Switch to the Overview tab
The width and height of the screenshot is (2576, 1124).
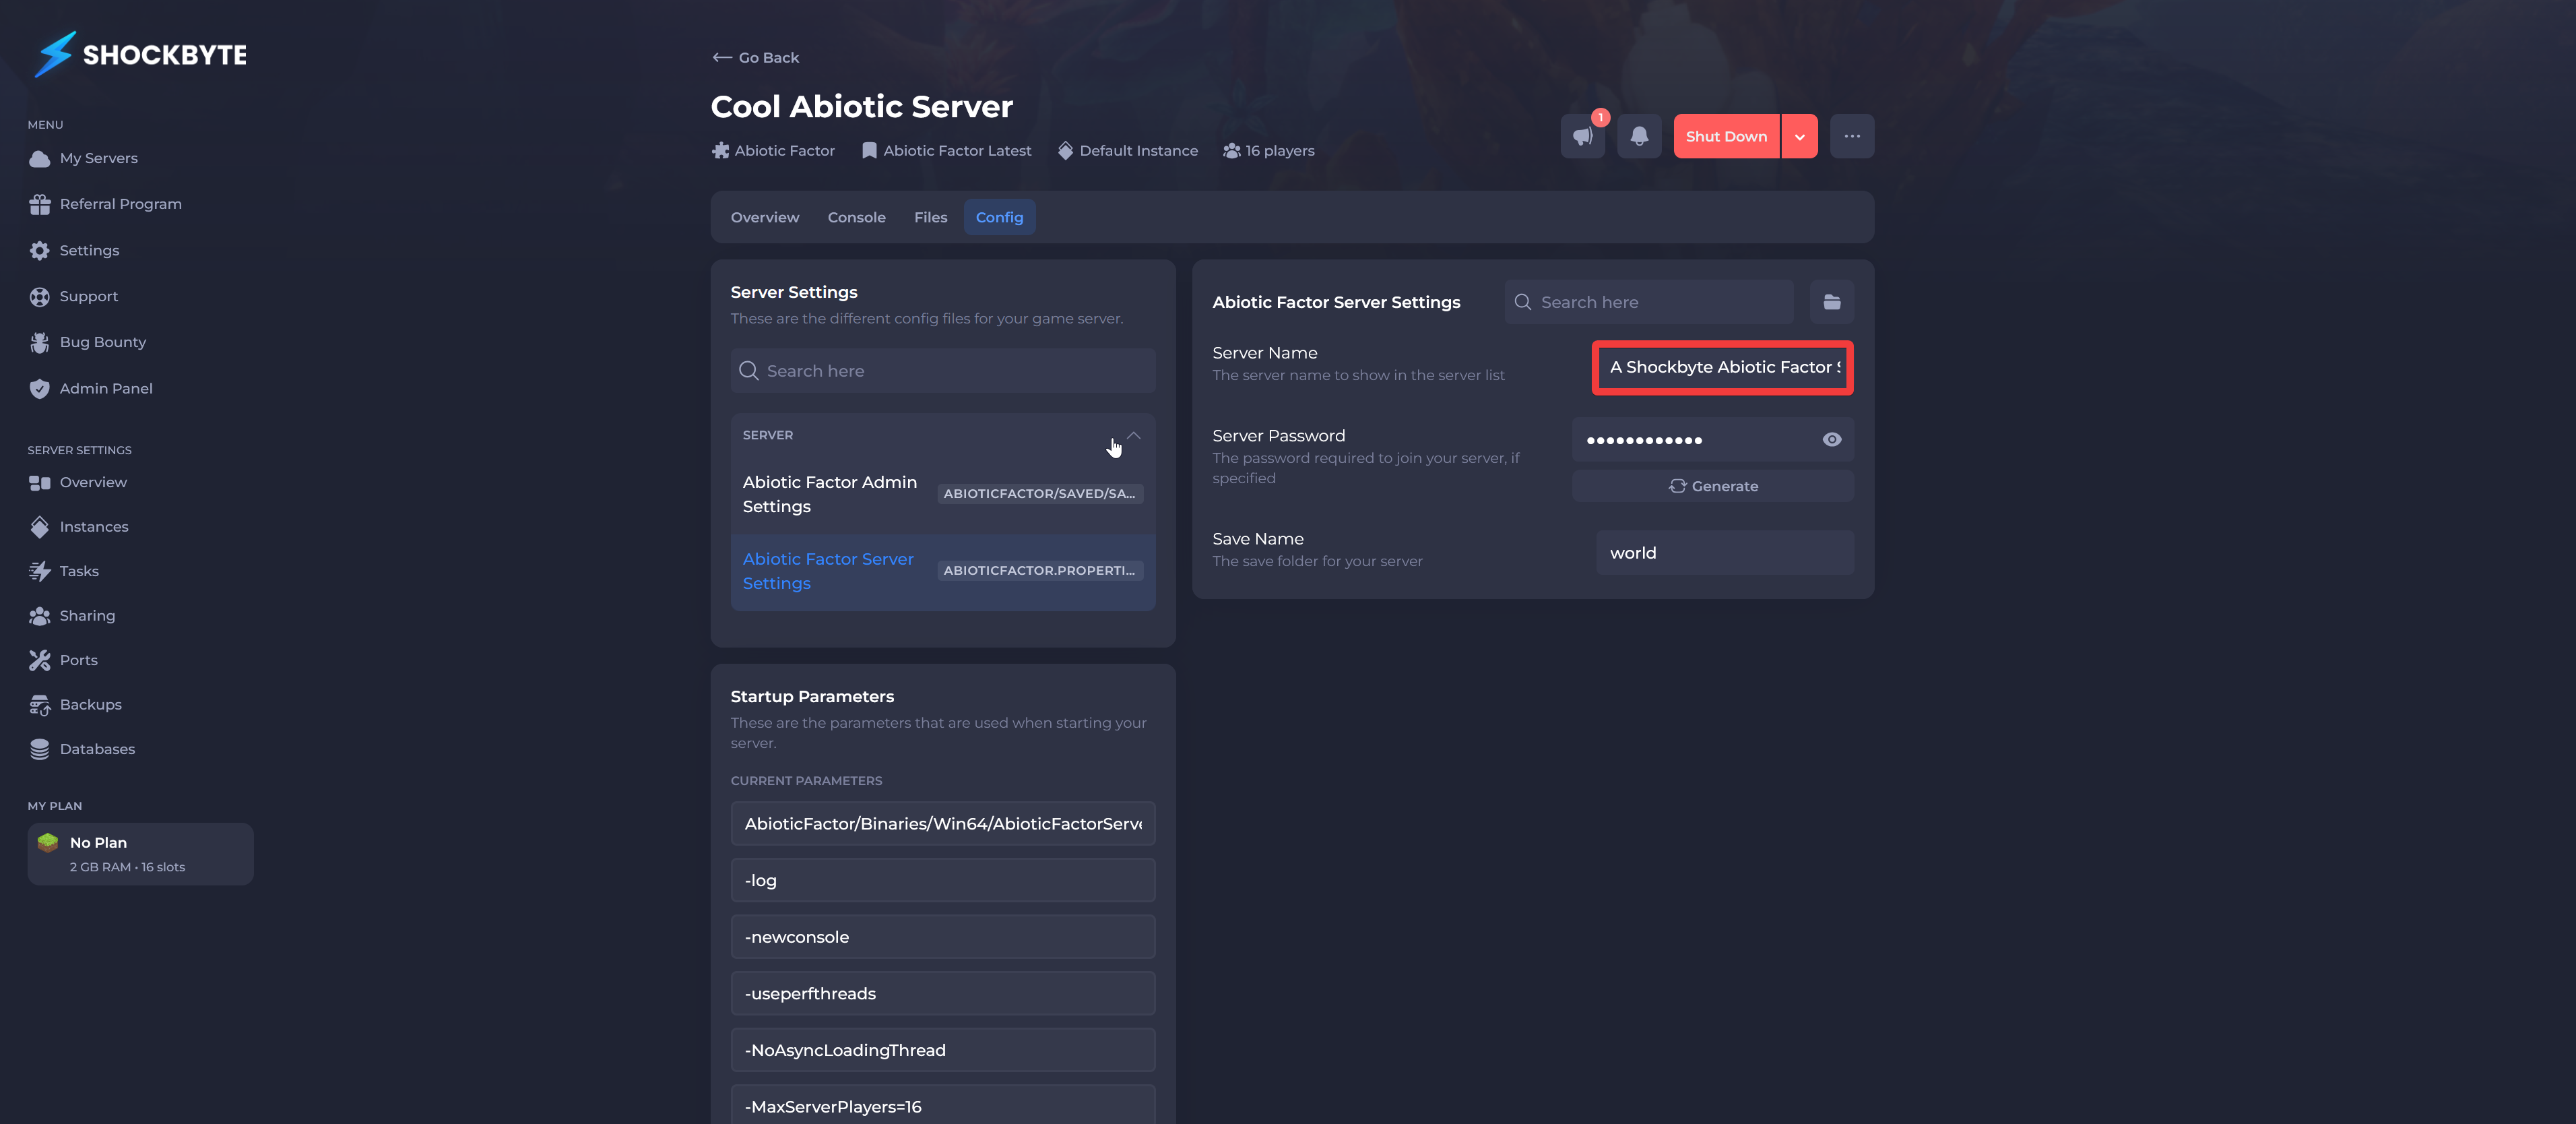point(765,217)
